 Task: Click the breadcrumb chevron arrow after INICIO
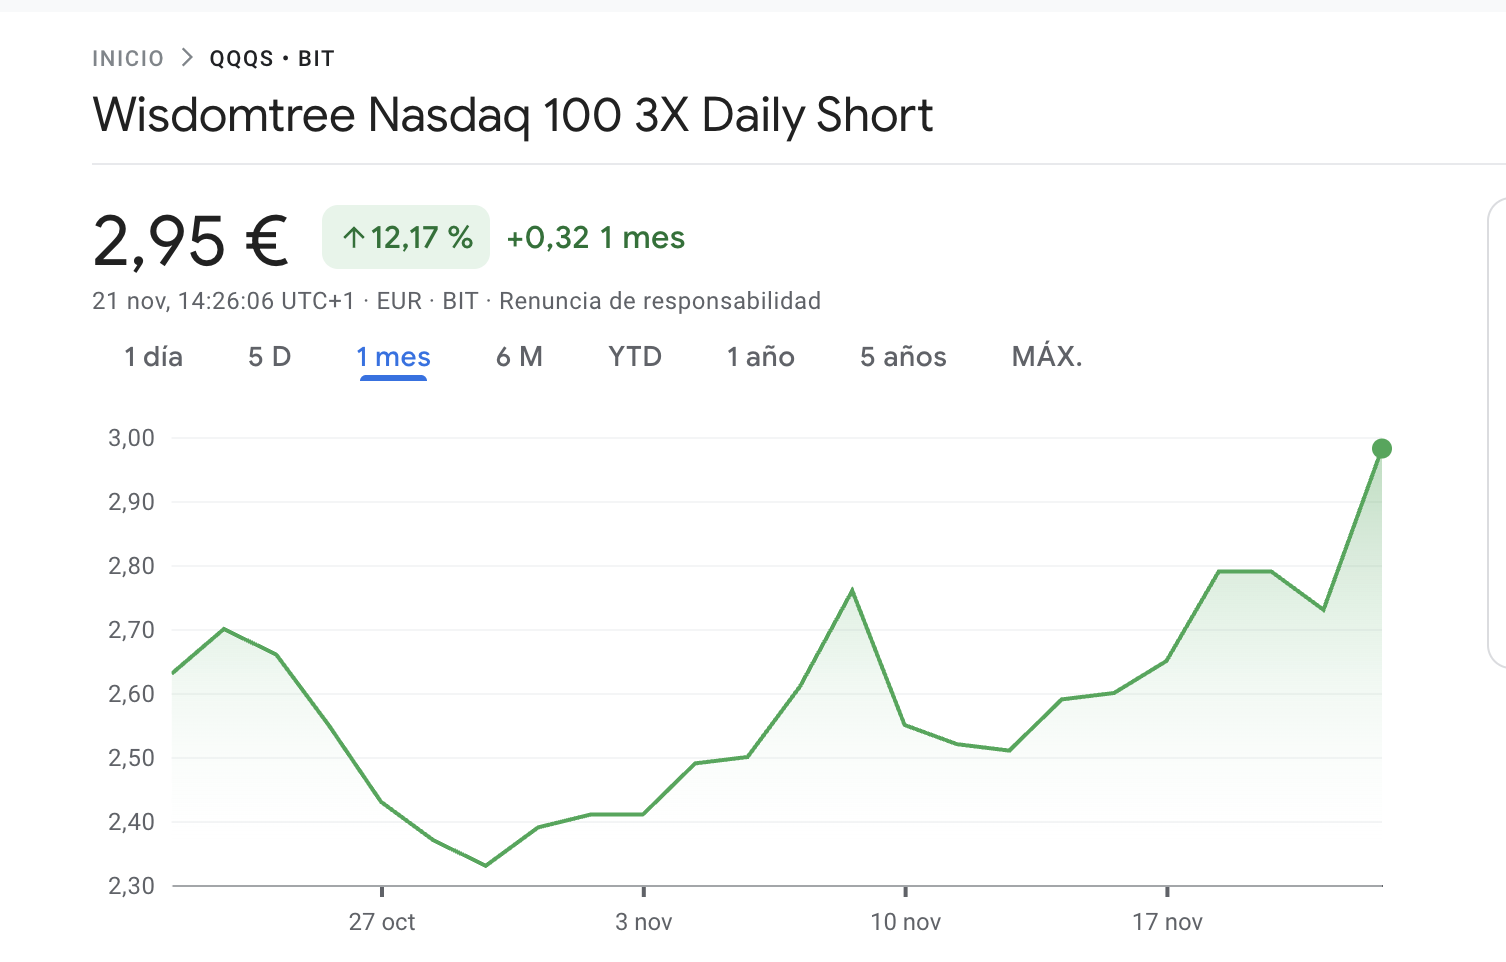(187, 58)
